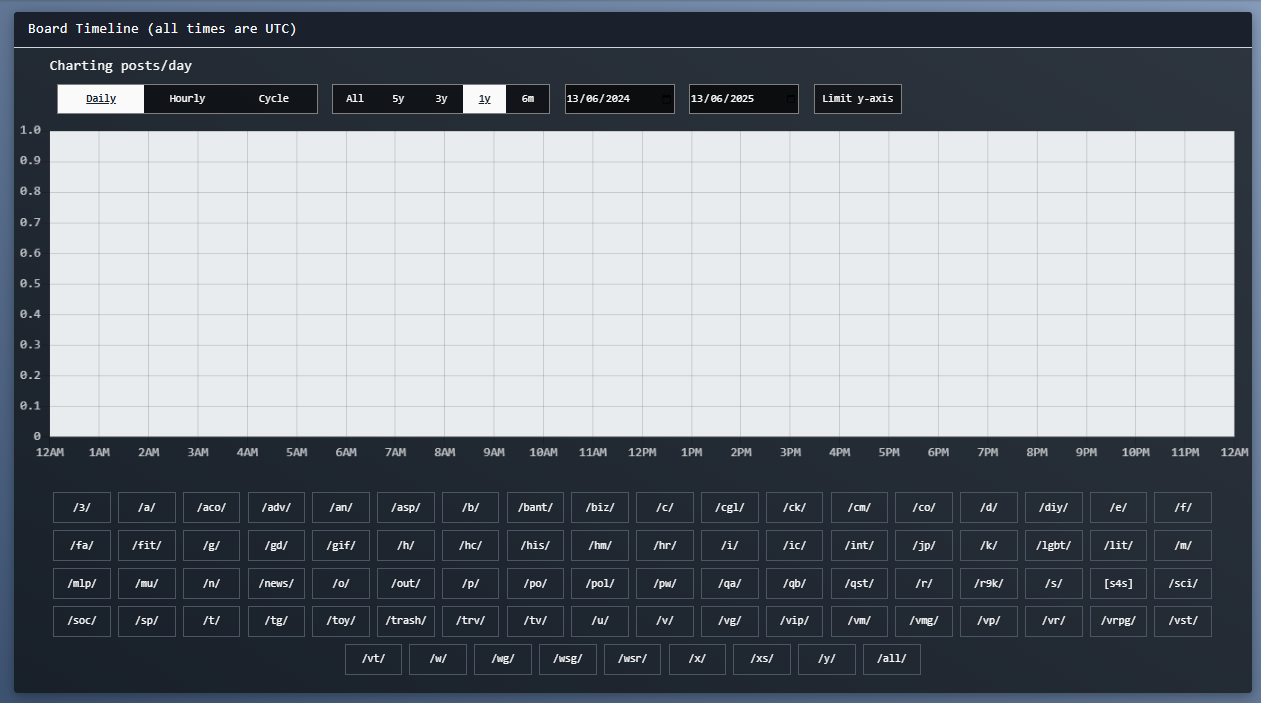Viewport: 1261px width, 703px height.
Task: Open calendar picker in end date field
Action: pyautogui.click(x=791, y=99)
